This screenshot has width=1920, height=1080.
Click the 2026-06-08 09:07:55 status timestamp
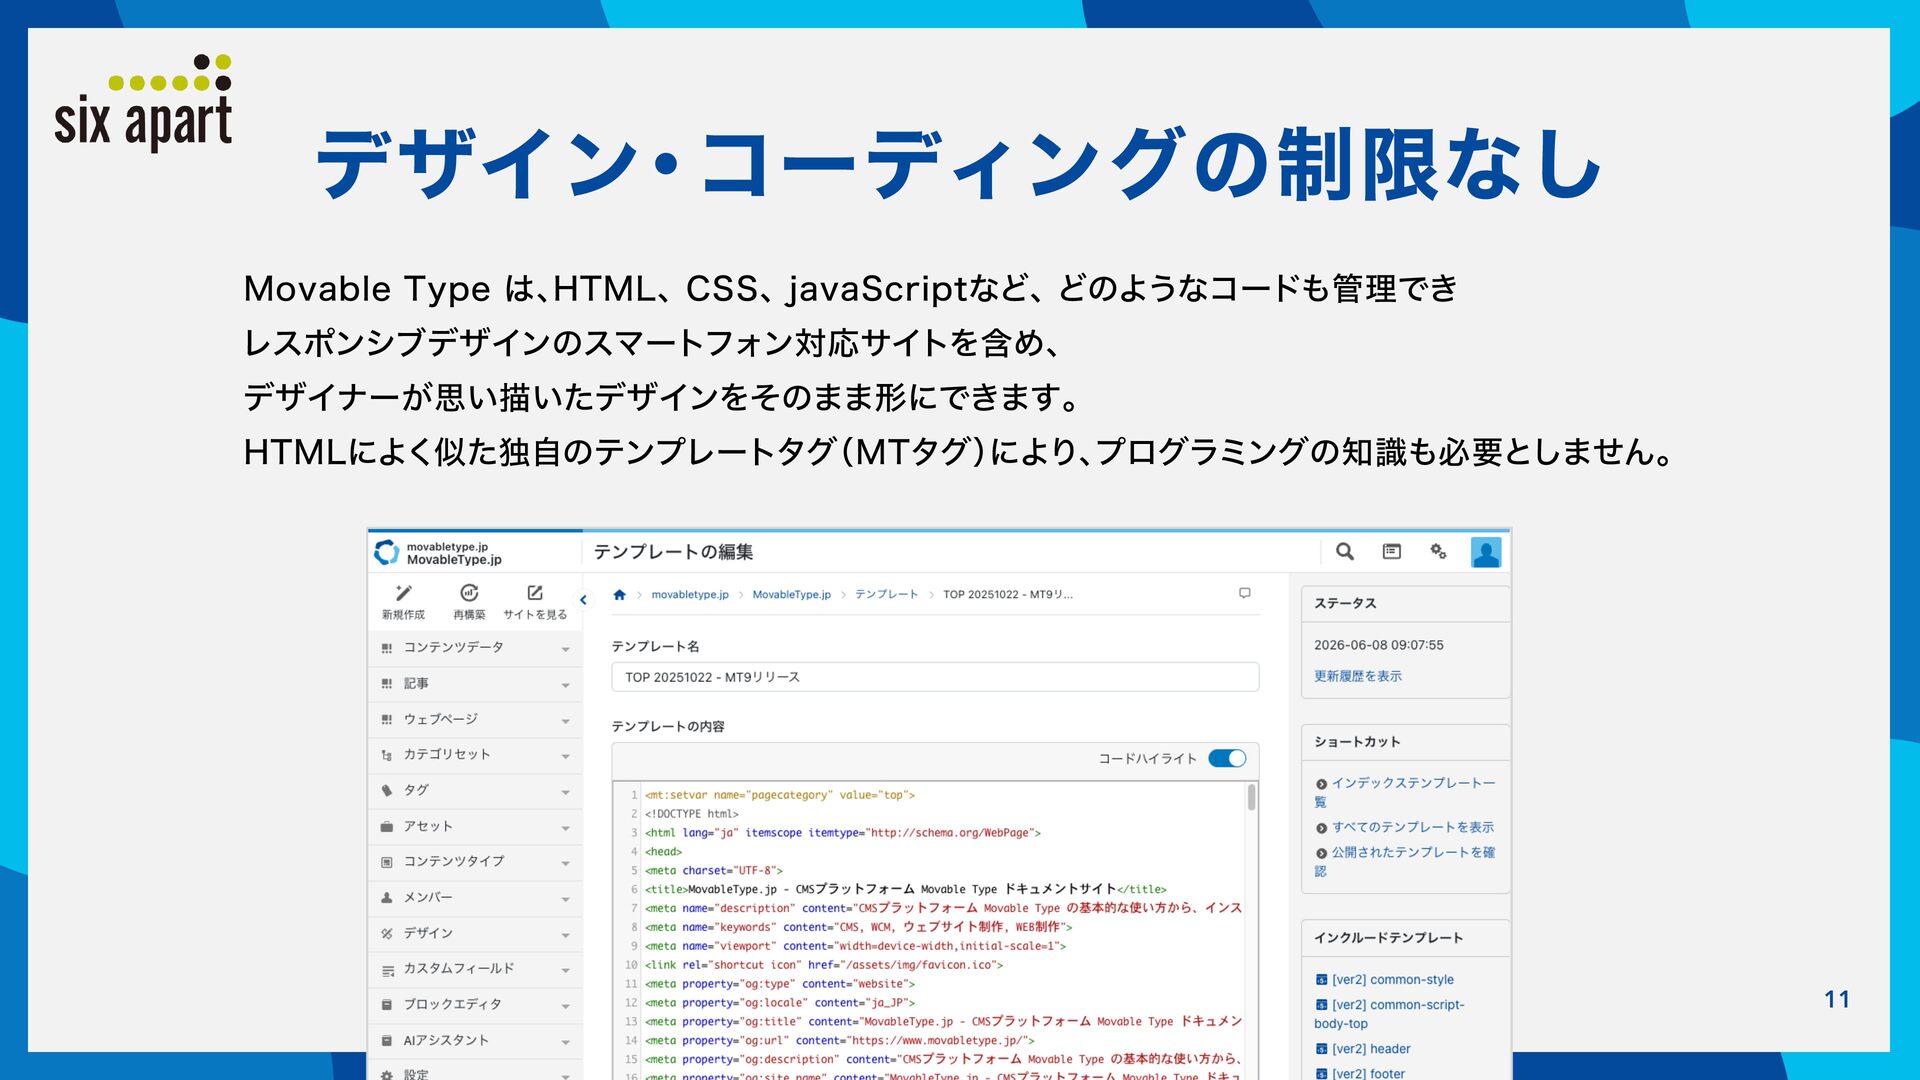point(1379,645)
